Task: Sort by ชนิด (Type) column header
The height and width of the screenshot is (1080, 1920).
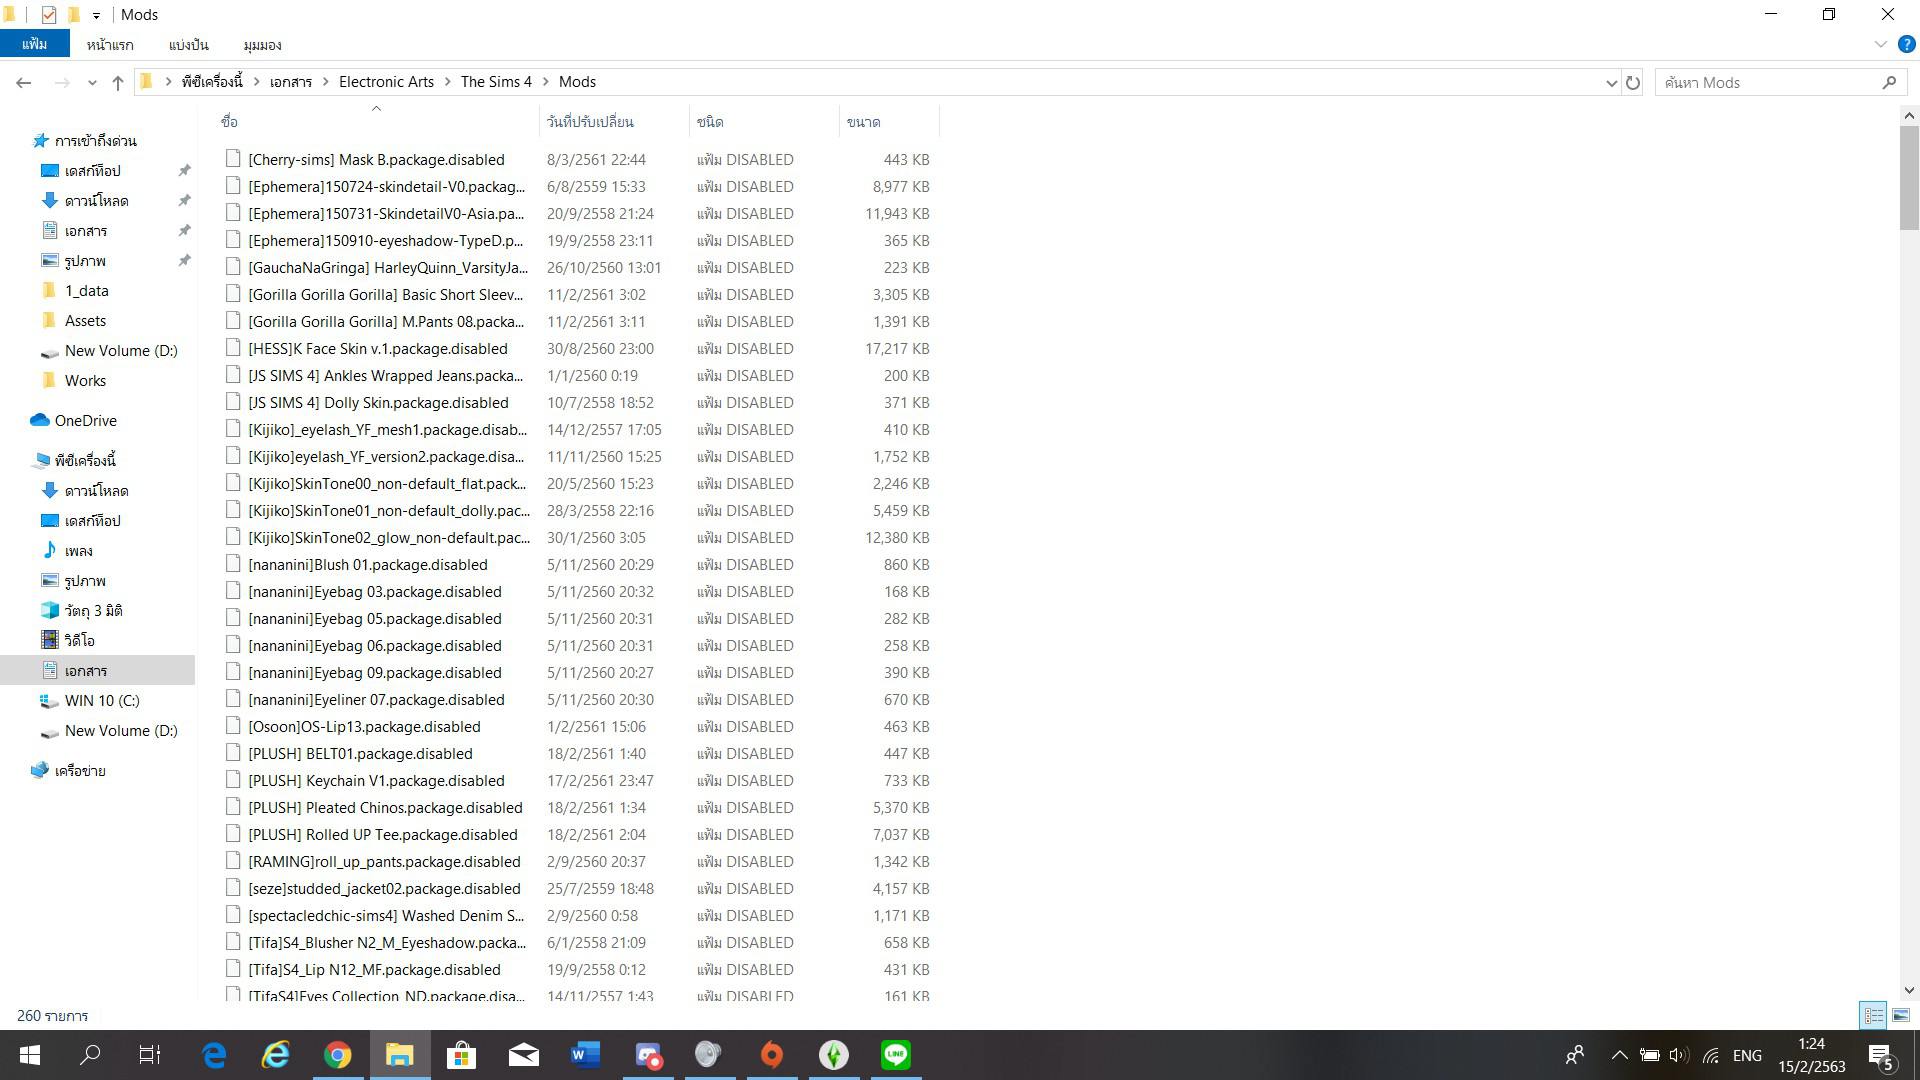Action: coord(764,122)
